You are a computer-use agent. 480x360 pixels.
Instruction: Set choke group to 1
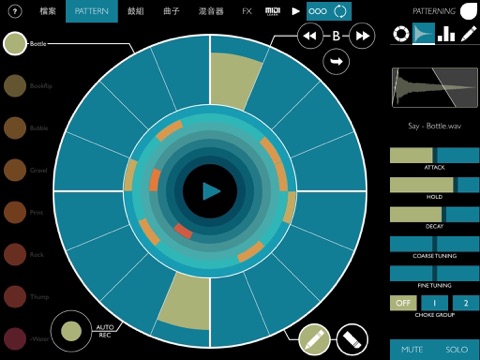point(434,303)
